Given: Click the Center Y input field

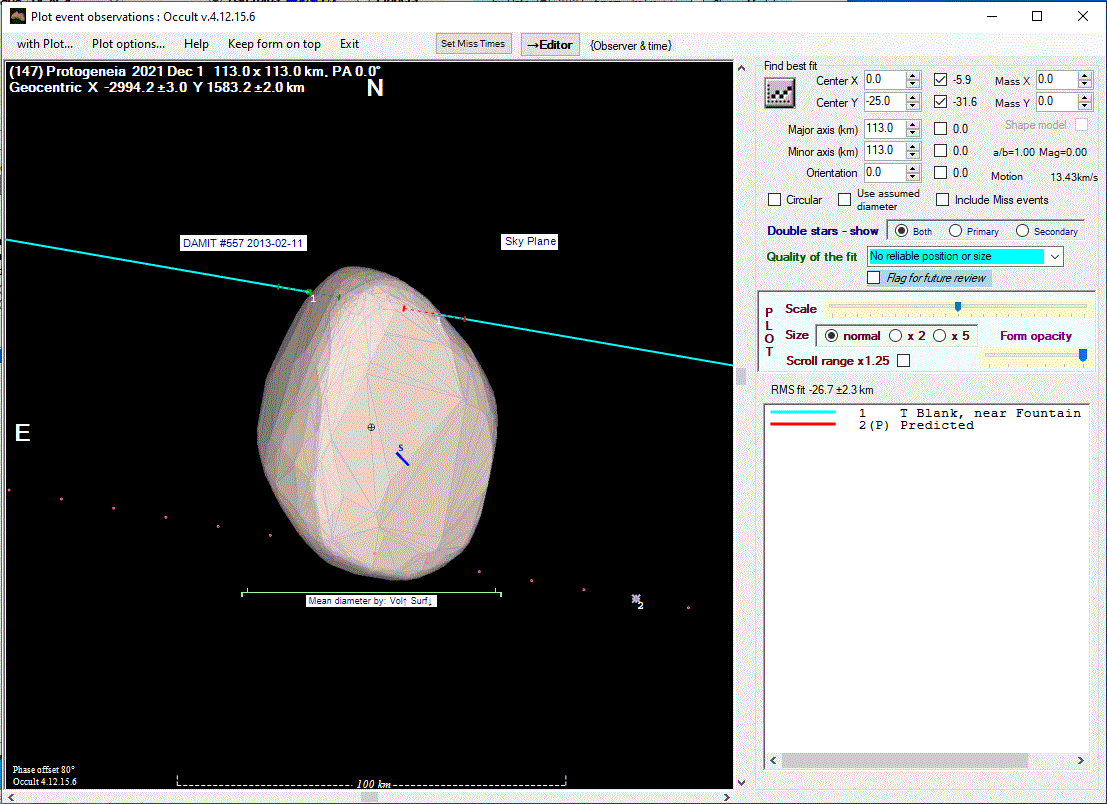Looking at the screenshot, I should coord(885,102).
